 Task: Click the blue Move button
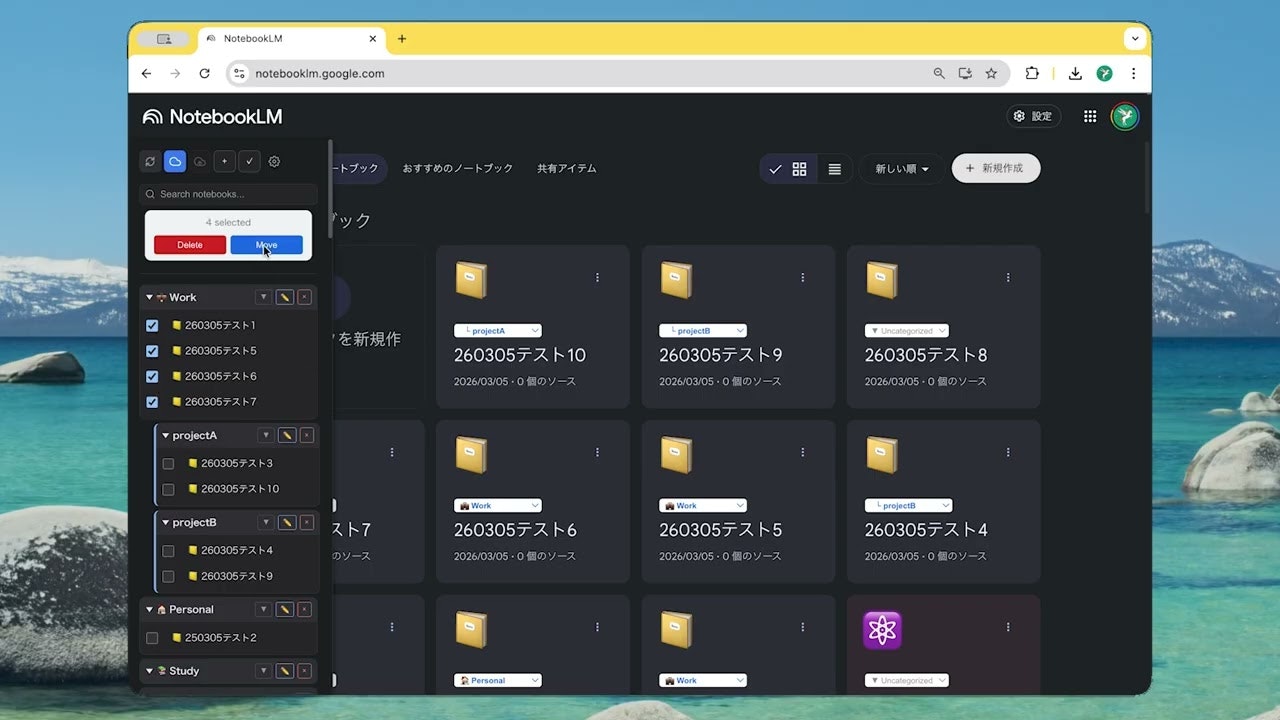pos(266,245)
